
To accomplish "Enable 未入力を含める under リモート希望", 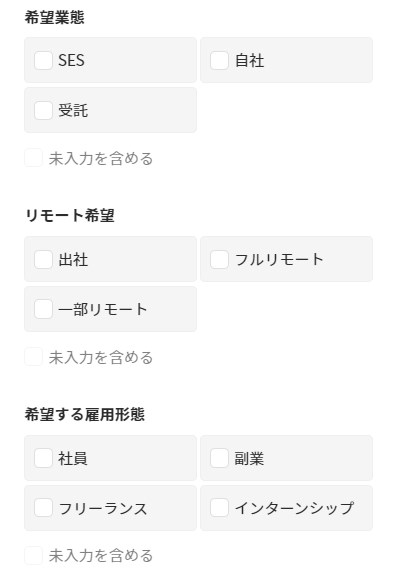I will (x=33, y=357).
